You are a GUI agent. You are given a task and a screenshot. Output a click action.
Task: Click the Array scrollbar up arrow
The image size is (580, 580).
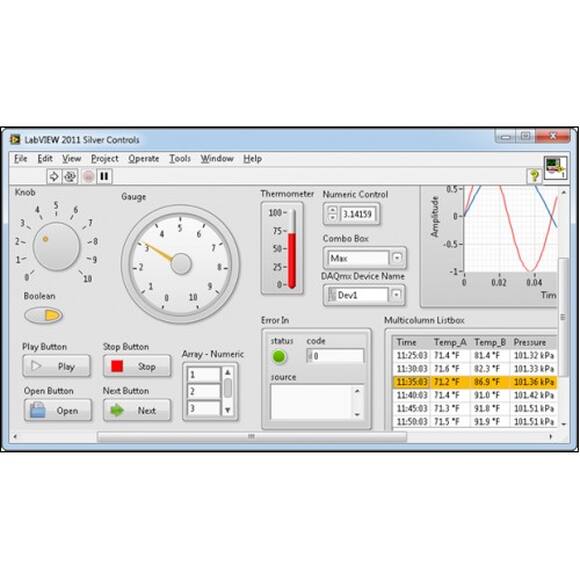pyautogui.click(x=228, y=372)
